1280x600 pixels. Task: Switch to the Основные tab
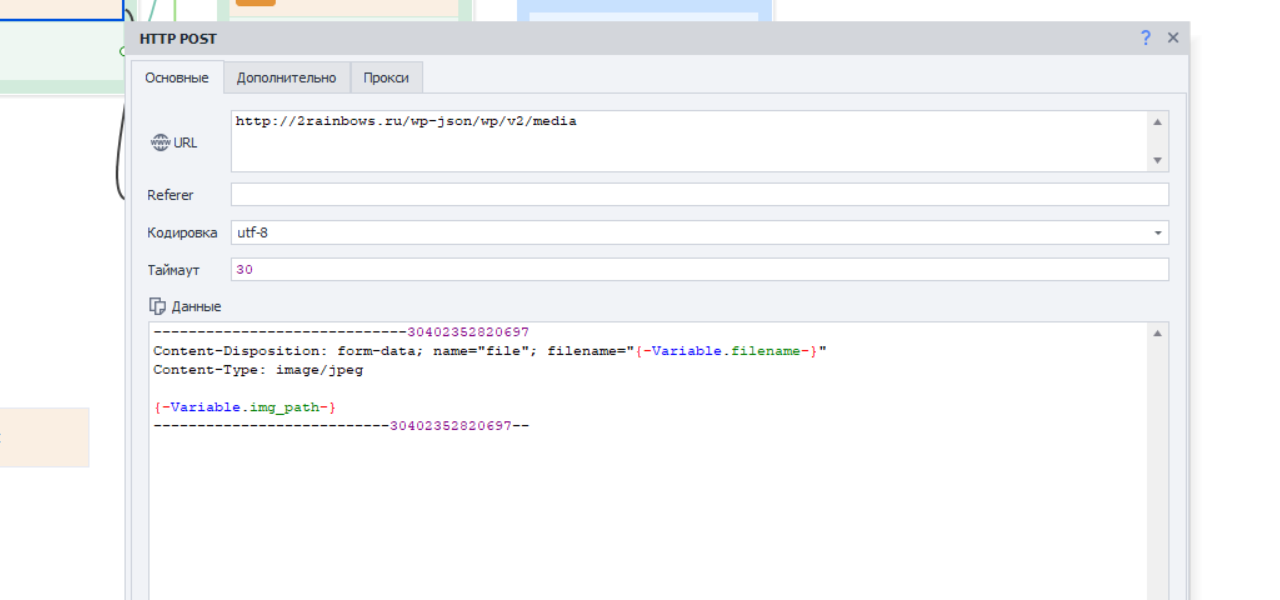(x=177, y=77)
